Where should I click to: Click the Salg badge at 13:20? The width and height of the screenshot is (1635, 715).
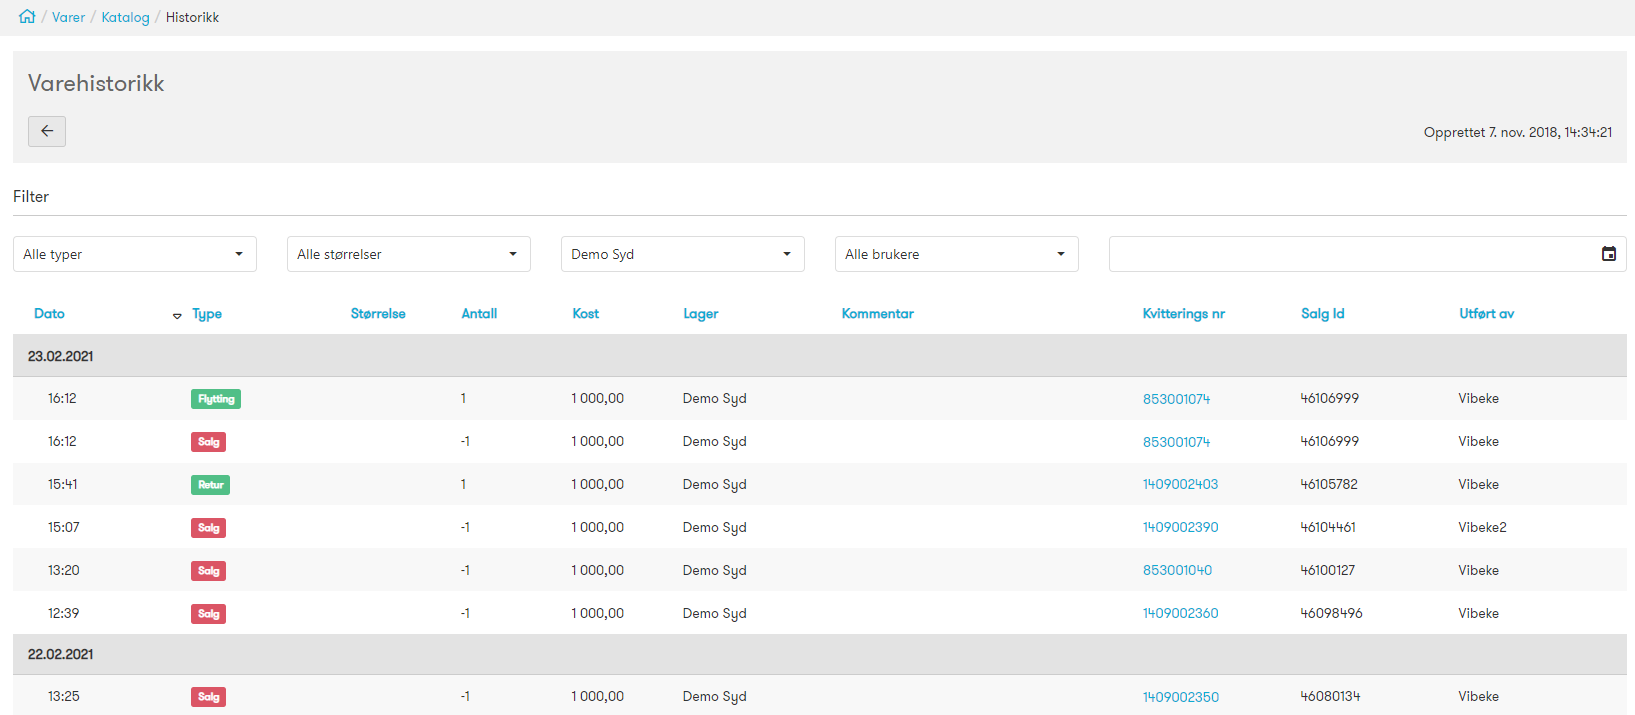208,571
